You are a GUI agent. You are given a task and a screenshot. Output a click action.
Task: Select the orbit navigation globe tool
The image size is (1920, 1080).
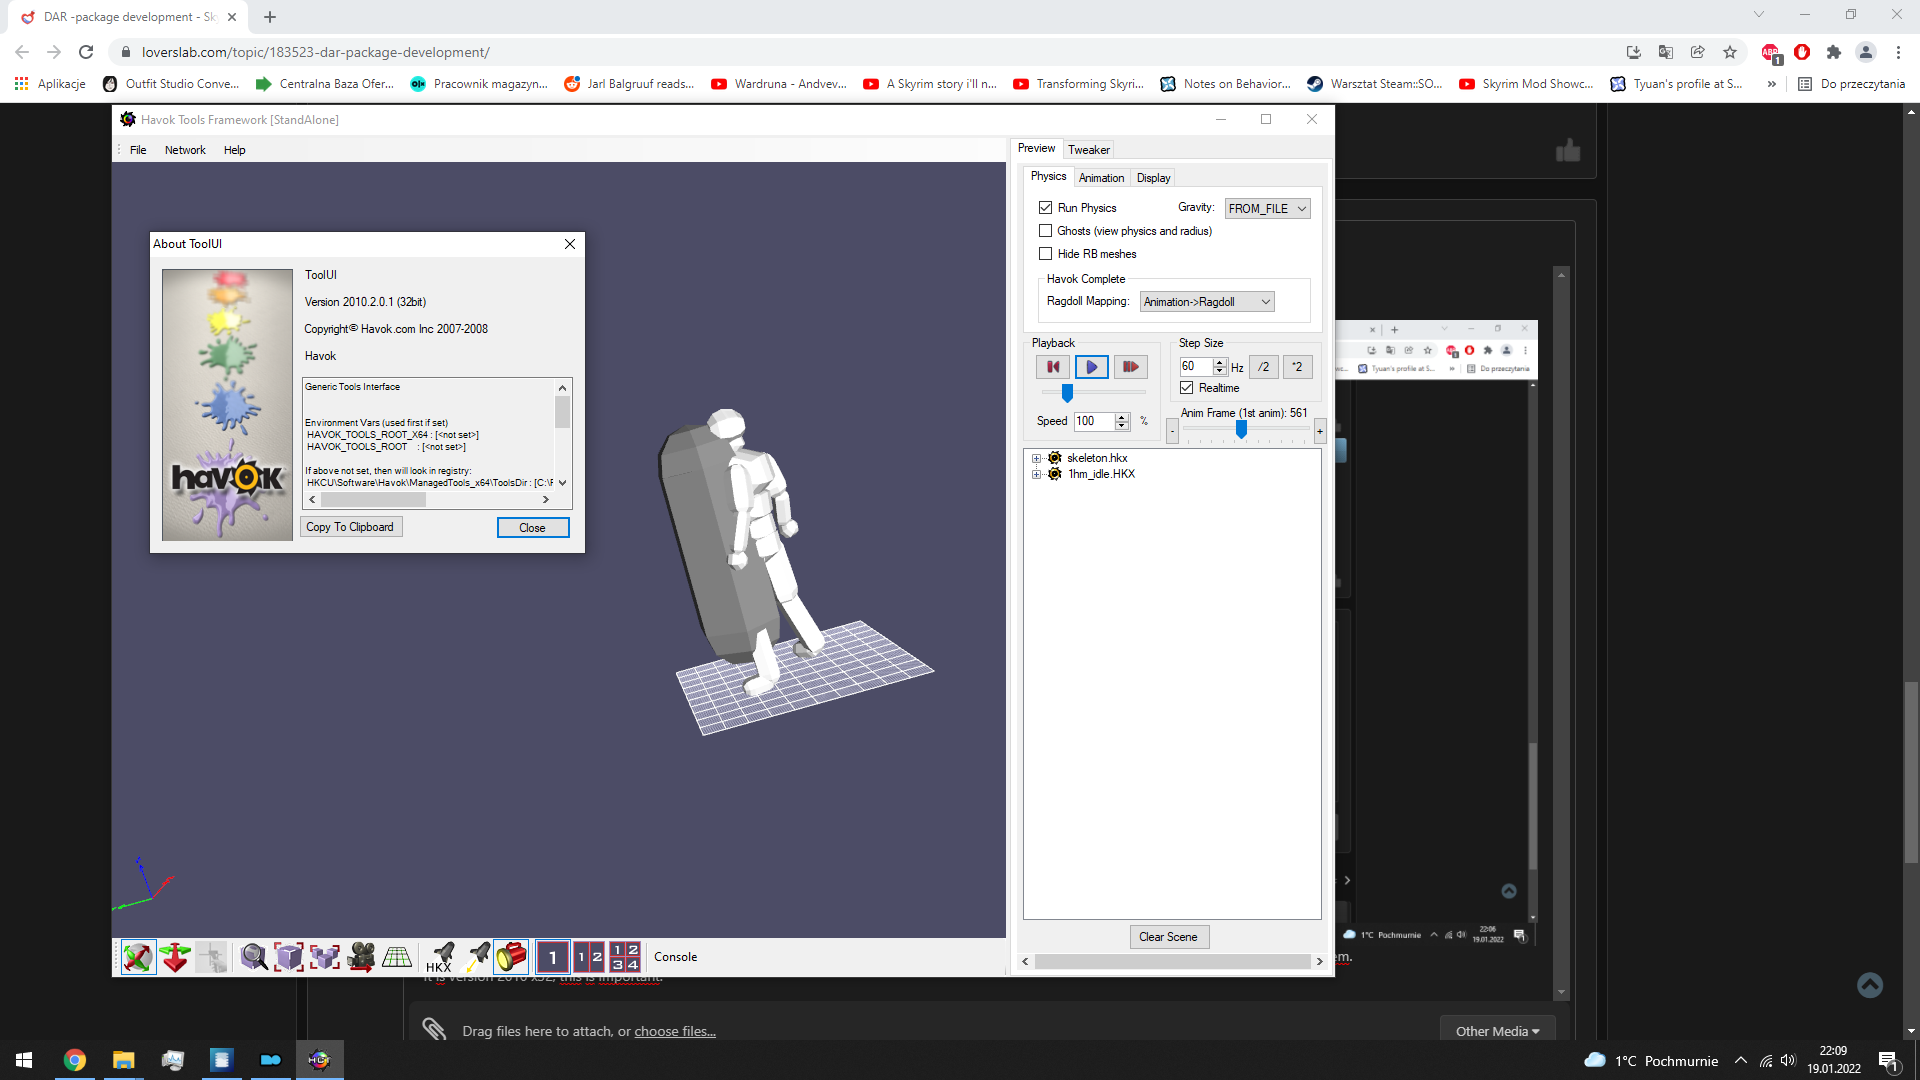coord(138,957)
